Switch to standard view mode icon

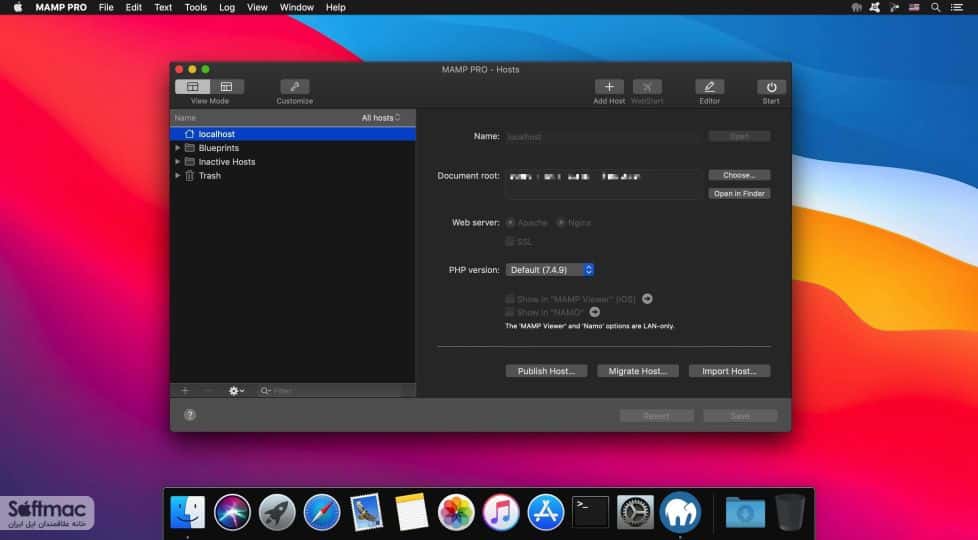tap(193, 87)
